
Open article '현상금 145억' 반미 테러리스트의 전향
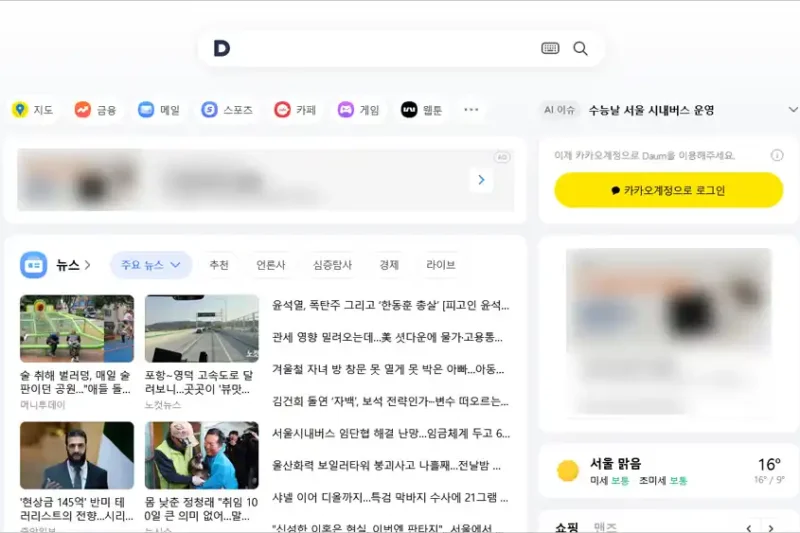tap(77, 509)
